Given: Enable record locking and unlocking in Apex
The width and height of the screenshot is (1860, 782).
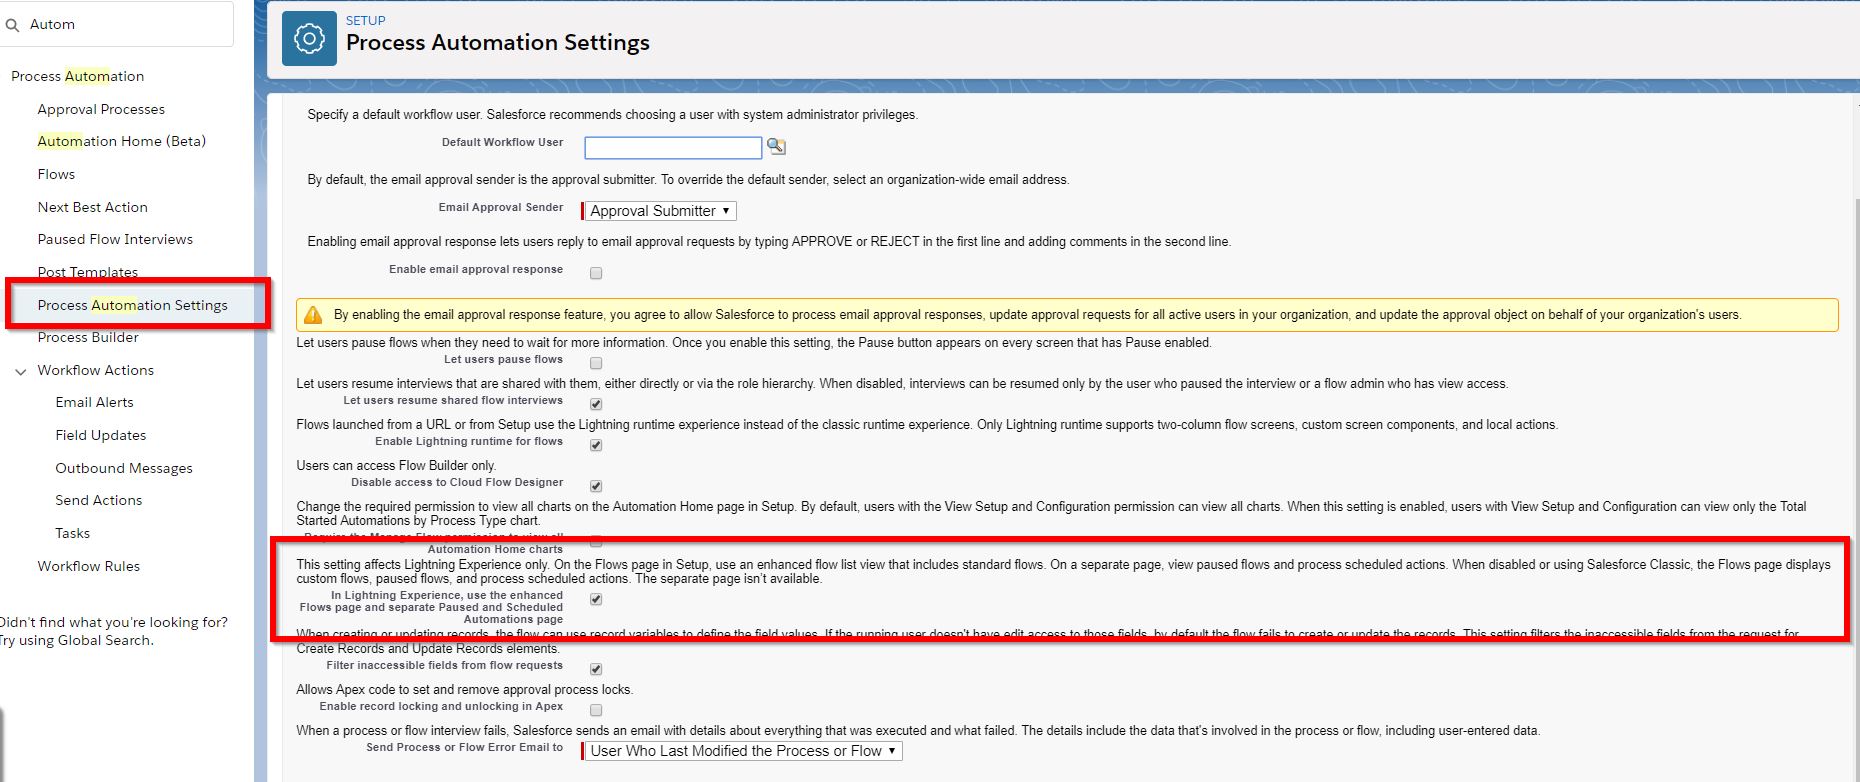Looking at the screenshot, I should 596,710.
